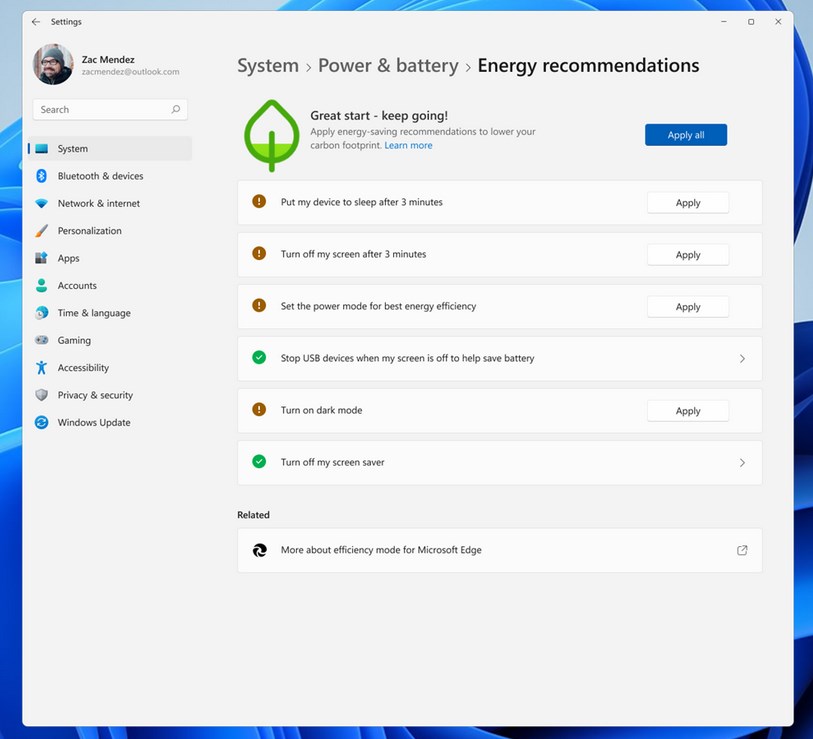This screenshot has height=739, width=813.
Task: Click Zac Mendez profile avatar
Action: pyautogui.click(x=53, y=64)
